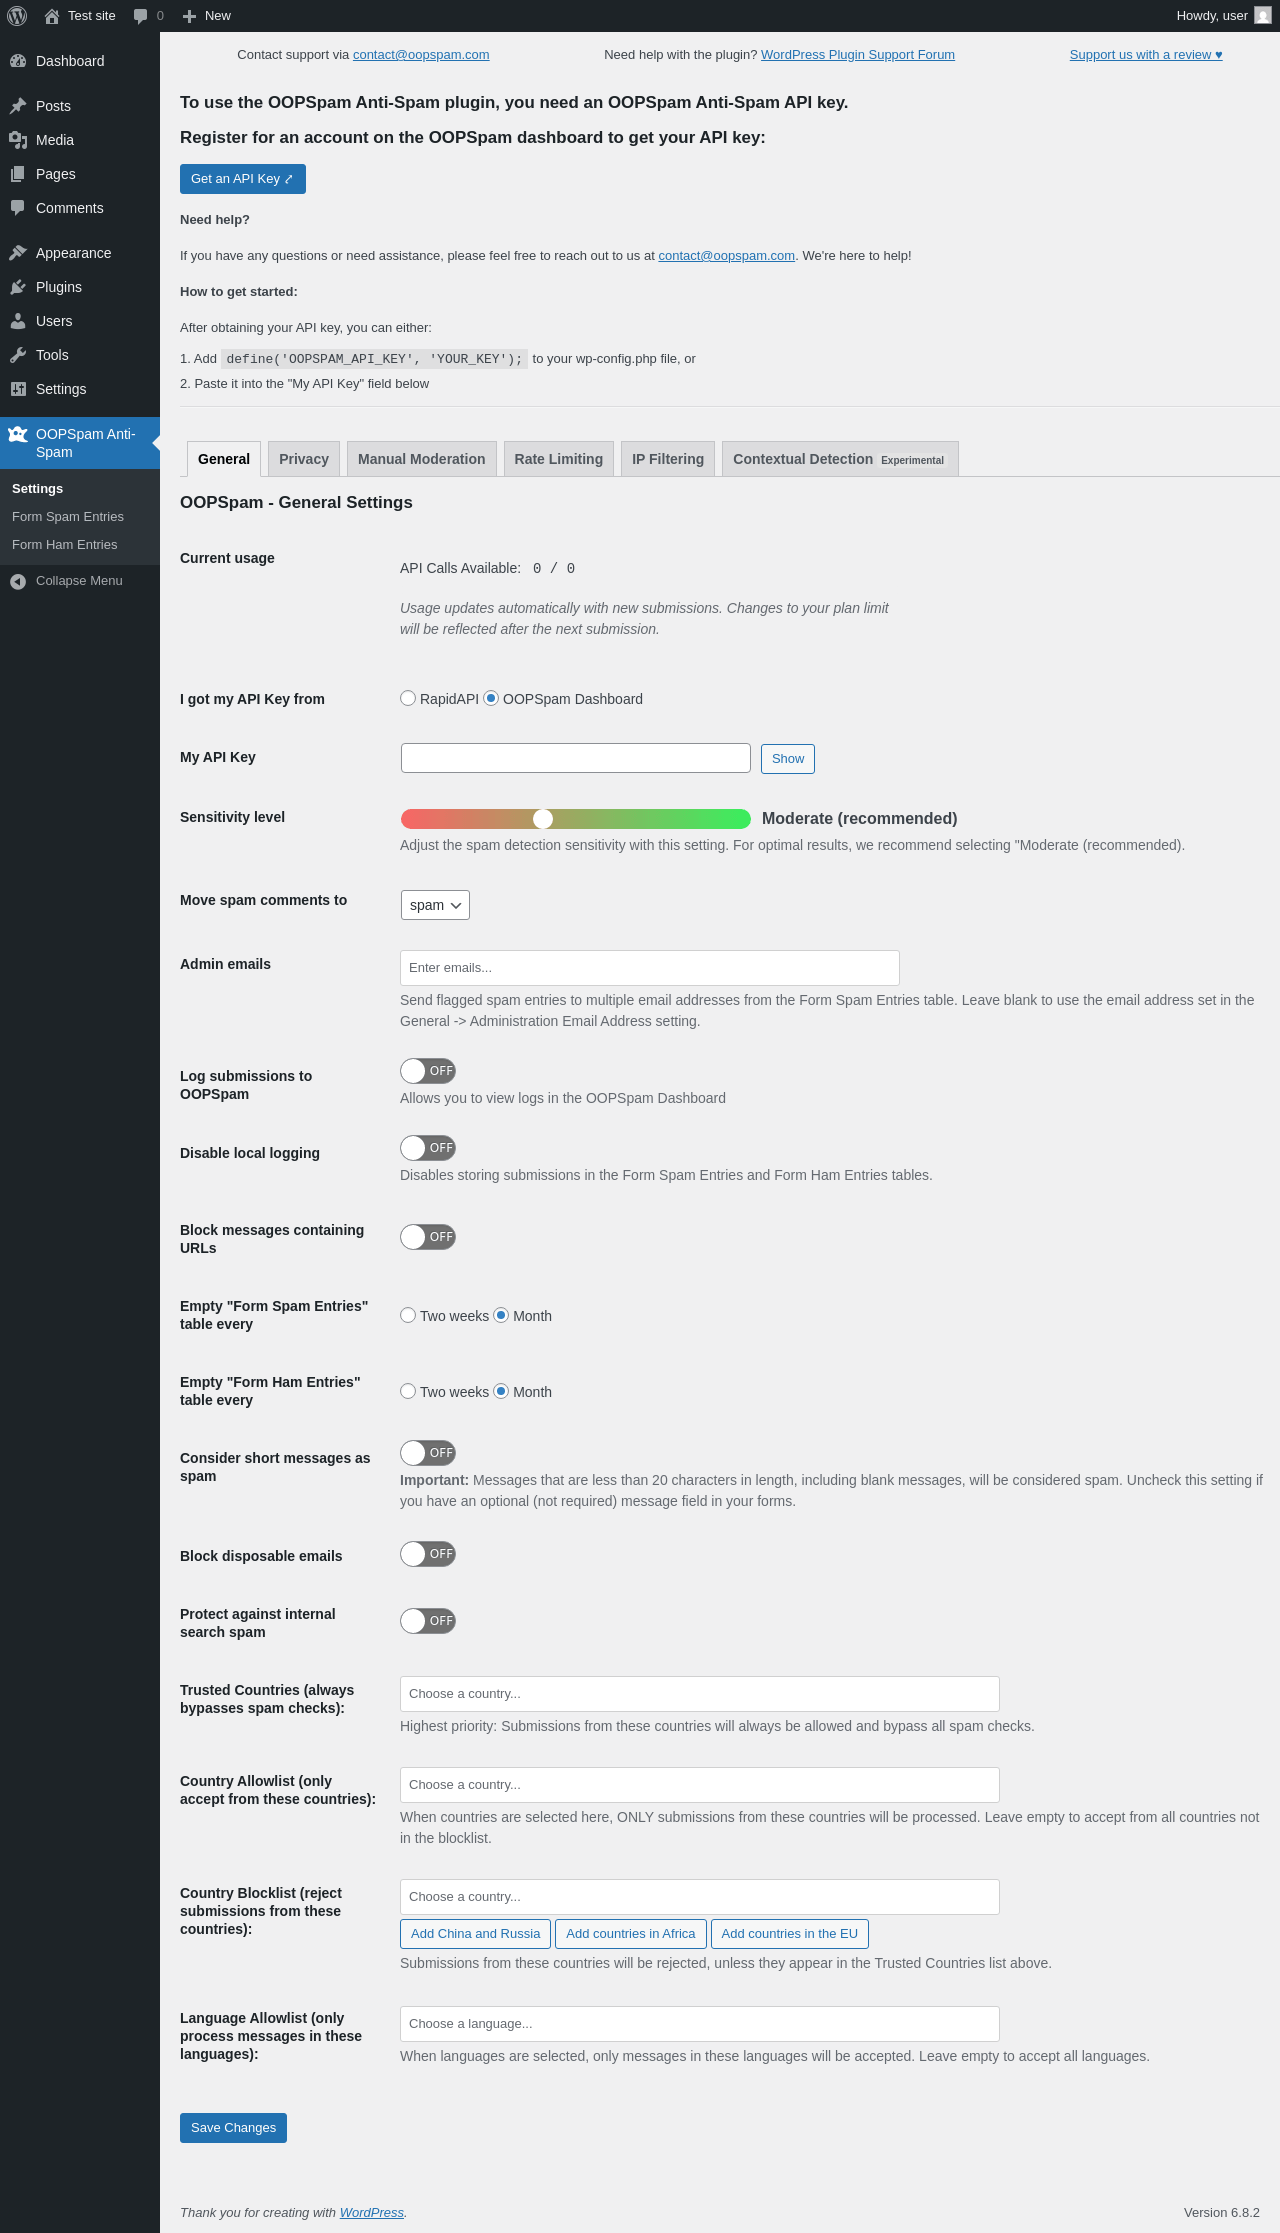Select Two weeks for Form Ham Entries
The width and height of the screenshot is (1280, 2233).
coord(408,1391)
